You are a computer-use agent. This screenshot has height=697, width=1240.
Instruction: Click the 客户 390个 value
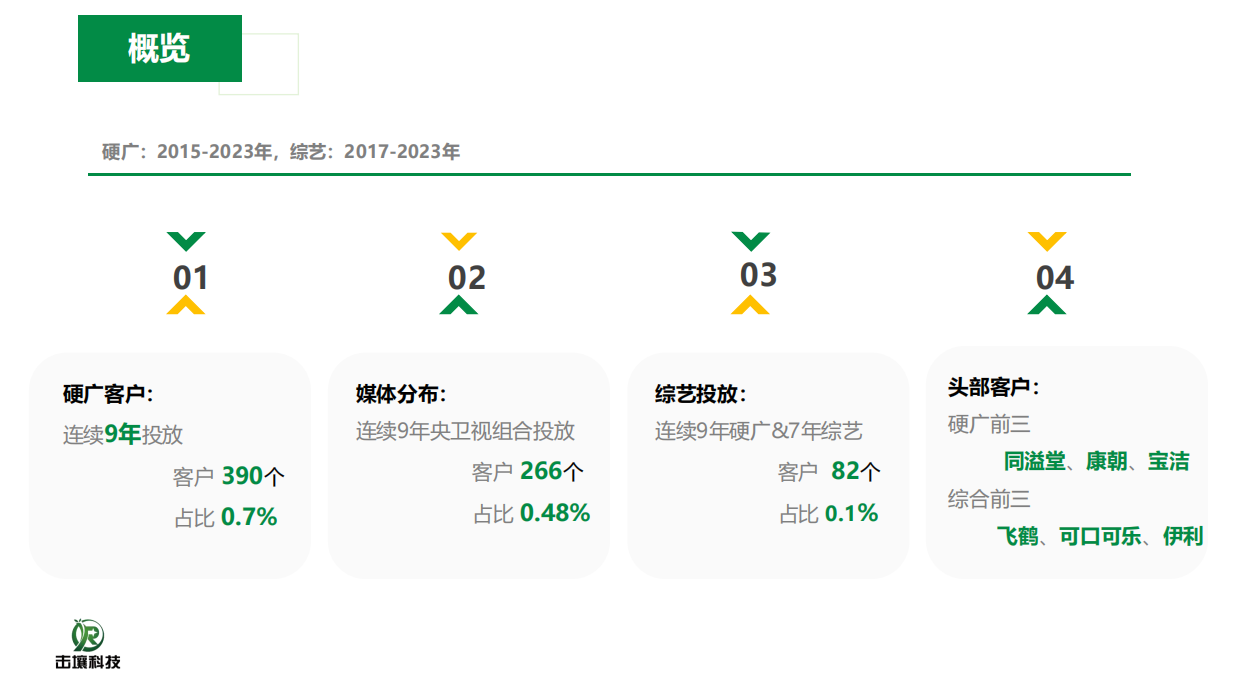[x=229, y=476]
